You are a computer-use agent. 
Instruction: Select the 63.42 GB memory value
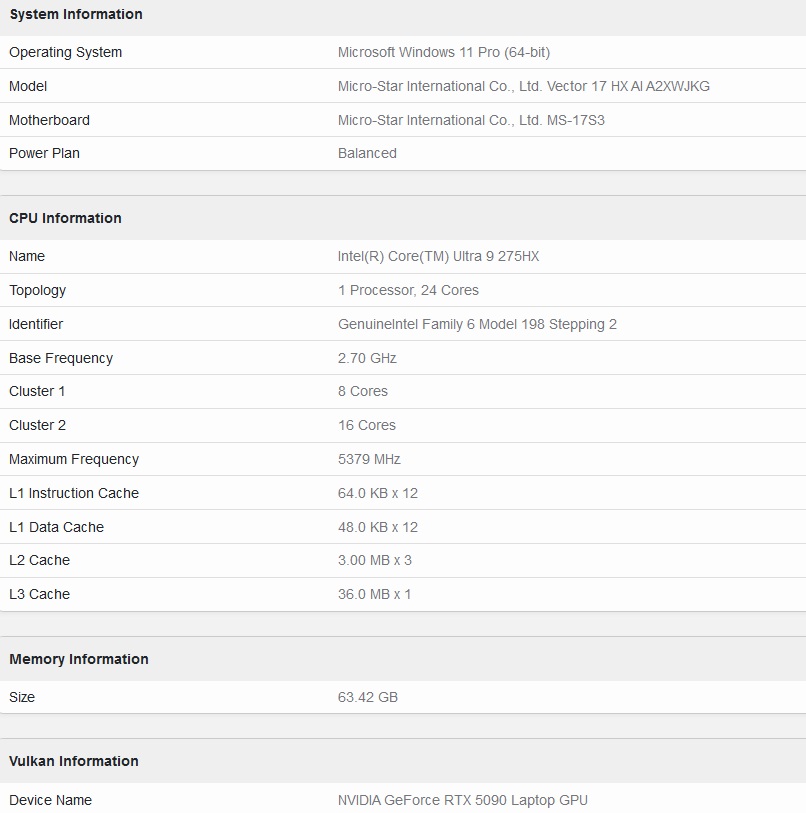368,697
